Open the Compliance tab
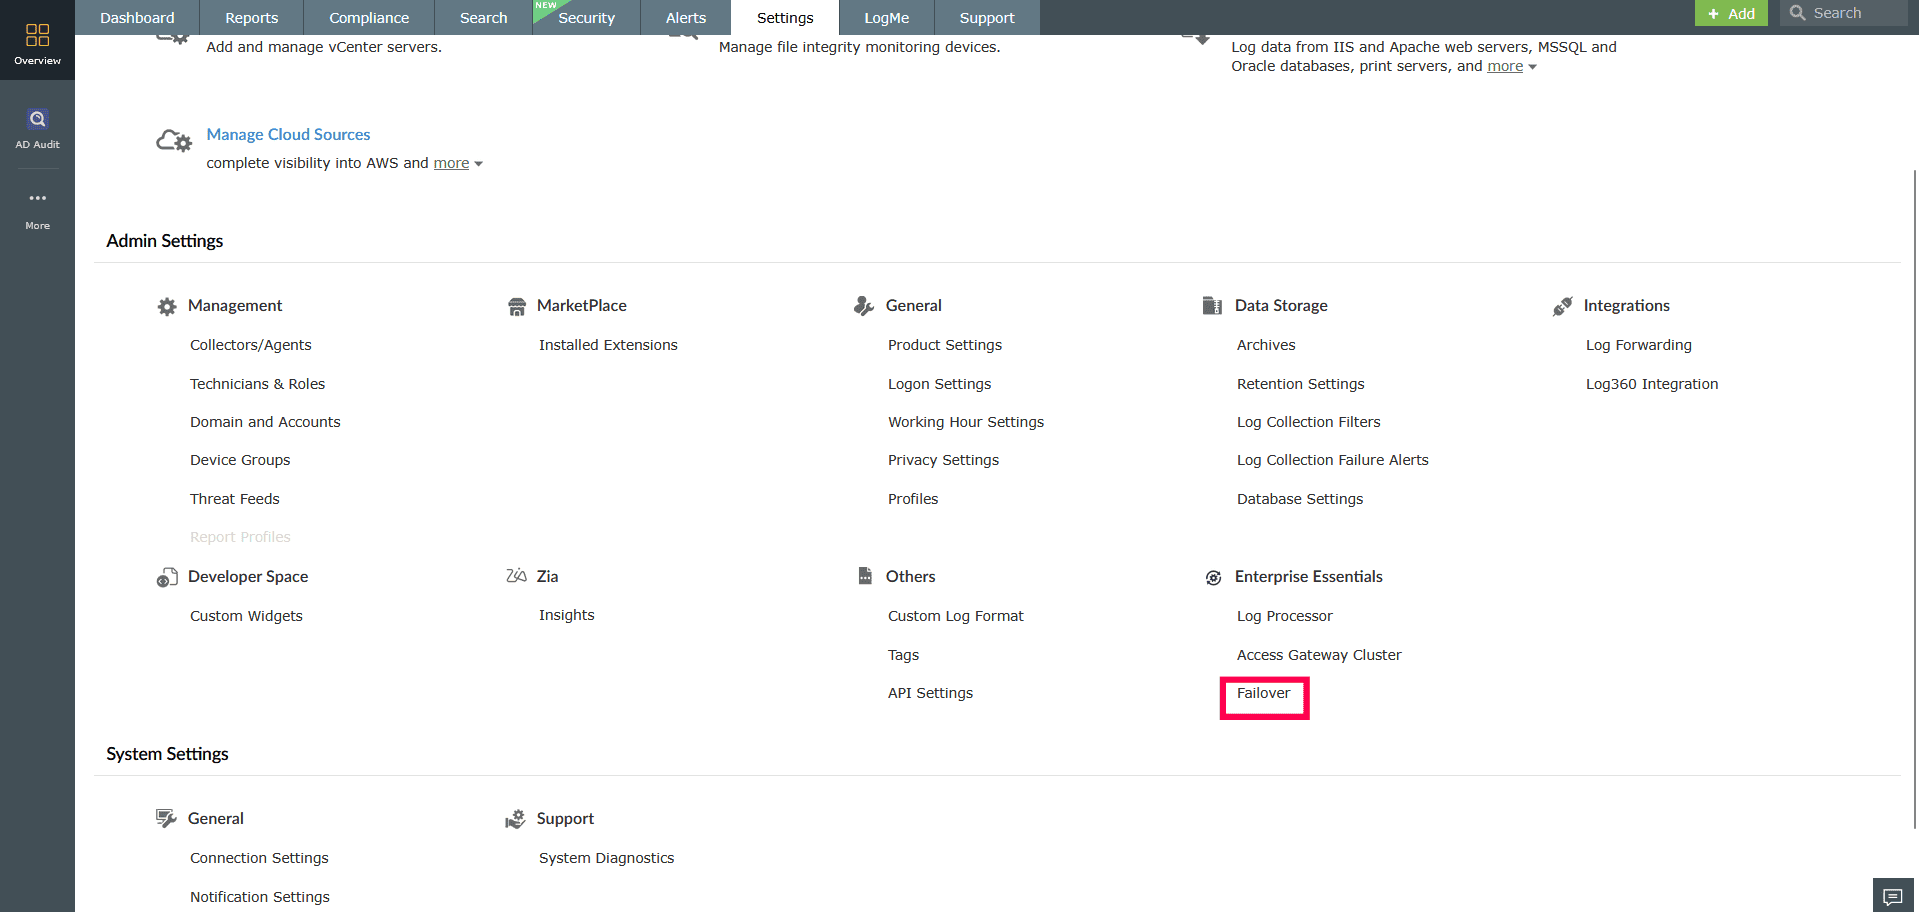 point(369,18)
